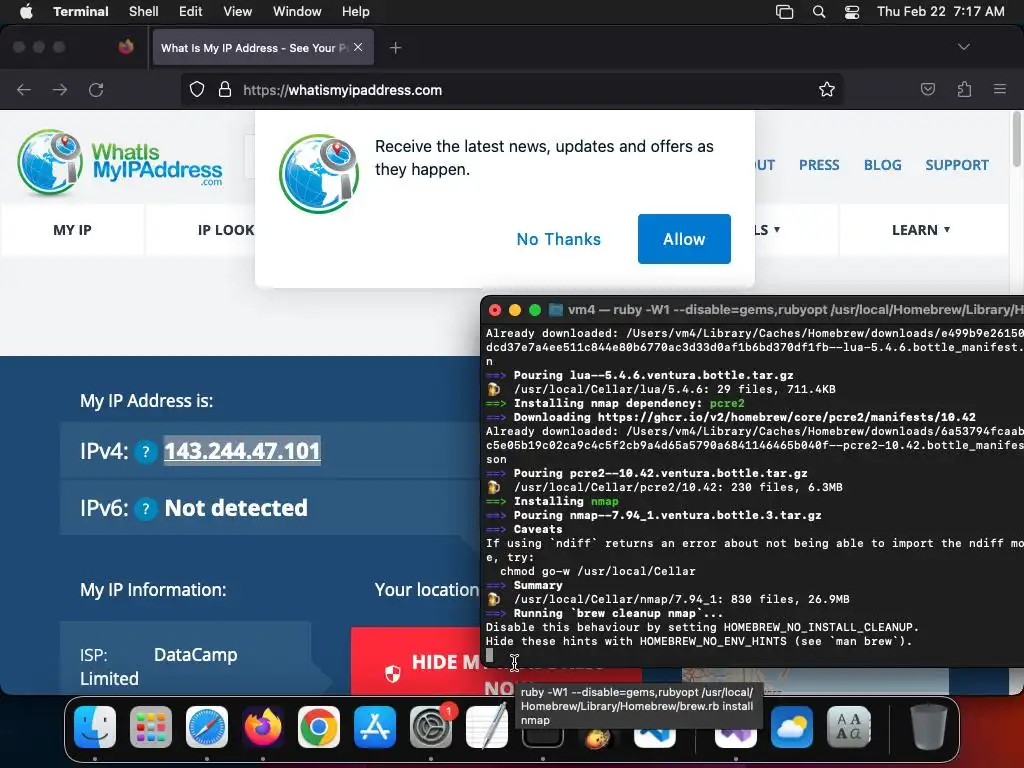Open Google Chrome from the Dock
1024x768 pixels.
319,726
